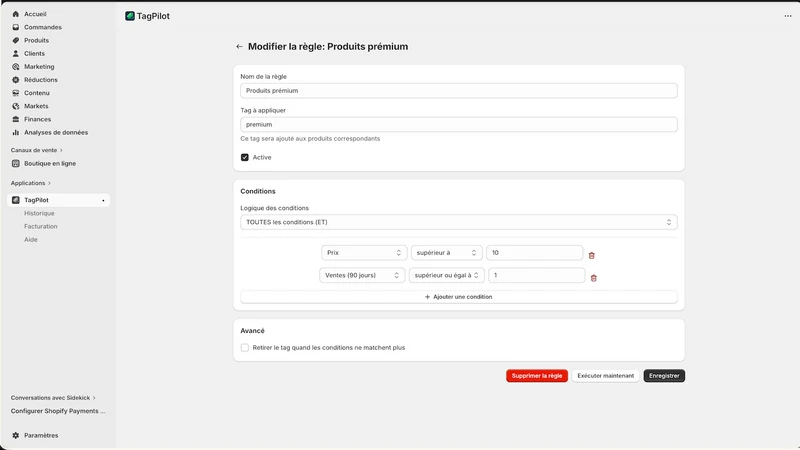
Task: Click the Clients person icon
Action: (16, 54)
